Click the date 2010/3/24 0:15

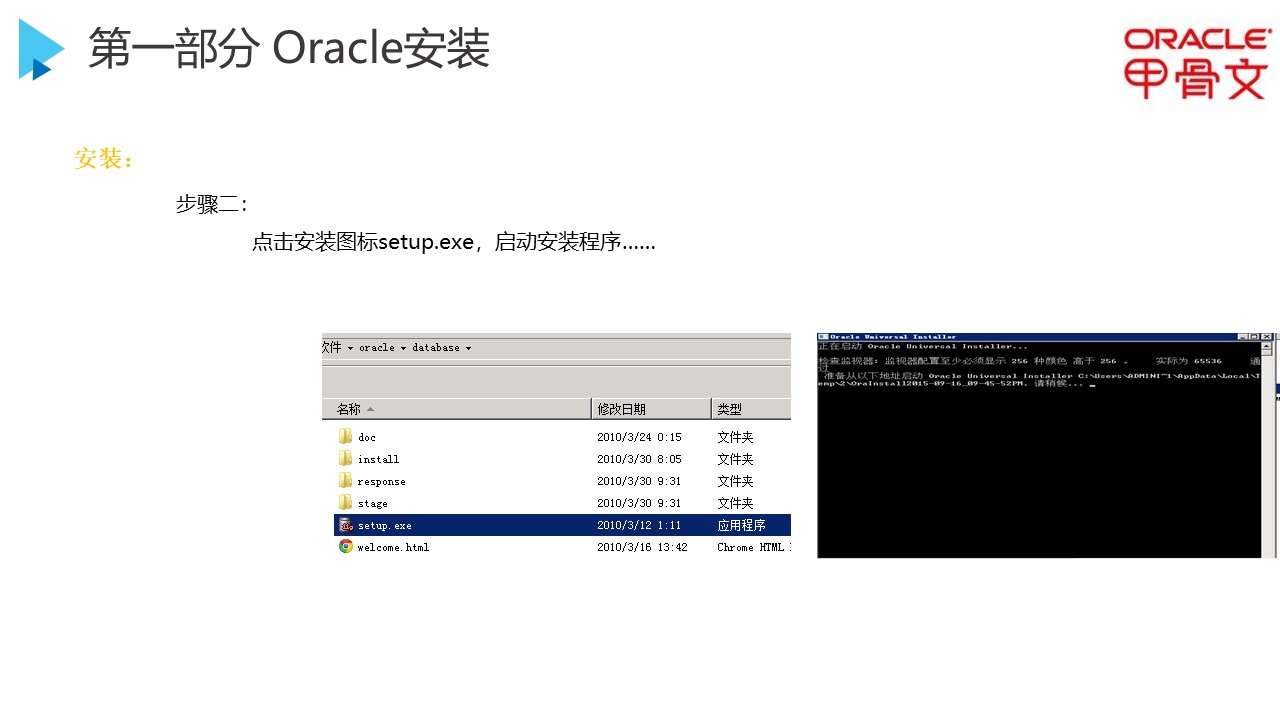pos(639,437)
